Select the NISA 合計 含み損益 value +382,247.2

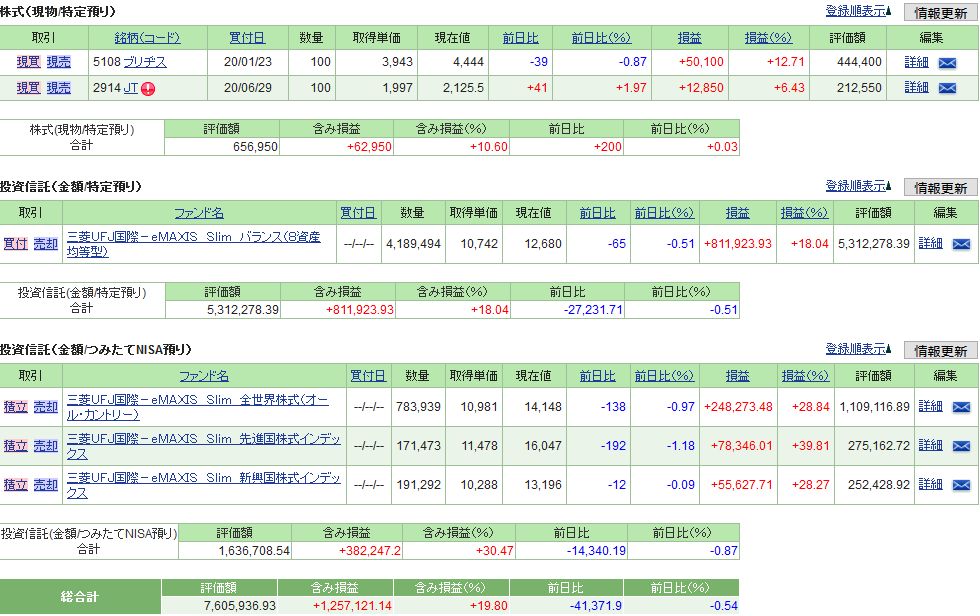click(370, 551)
